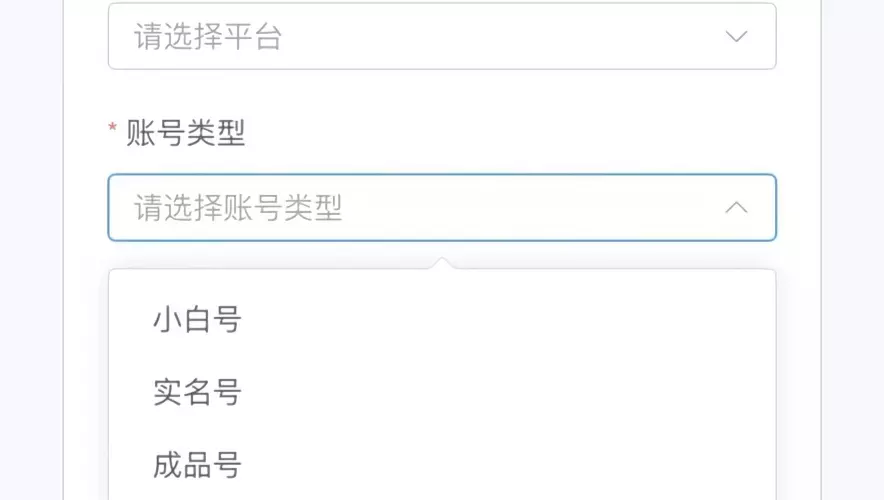Click blank row area right of 实名号

[500, 393]
